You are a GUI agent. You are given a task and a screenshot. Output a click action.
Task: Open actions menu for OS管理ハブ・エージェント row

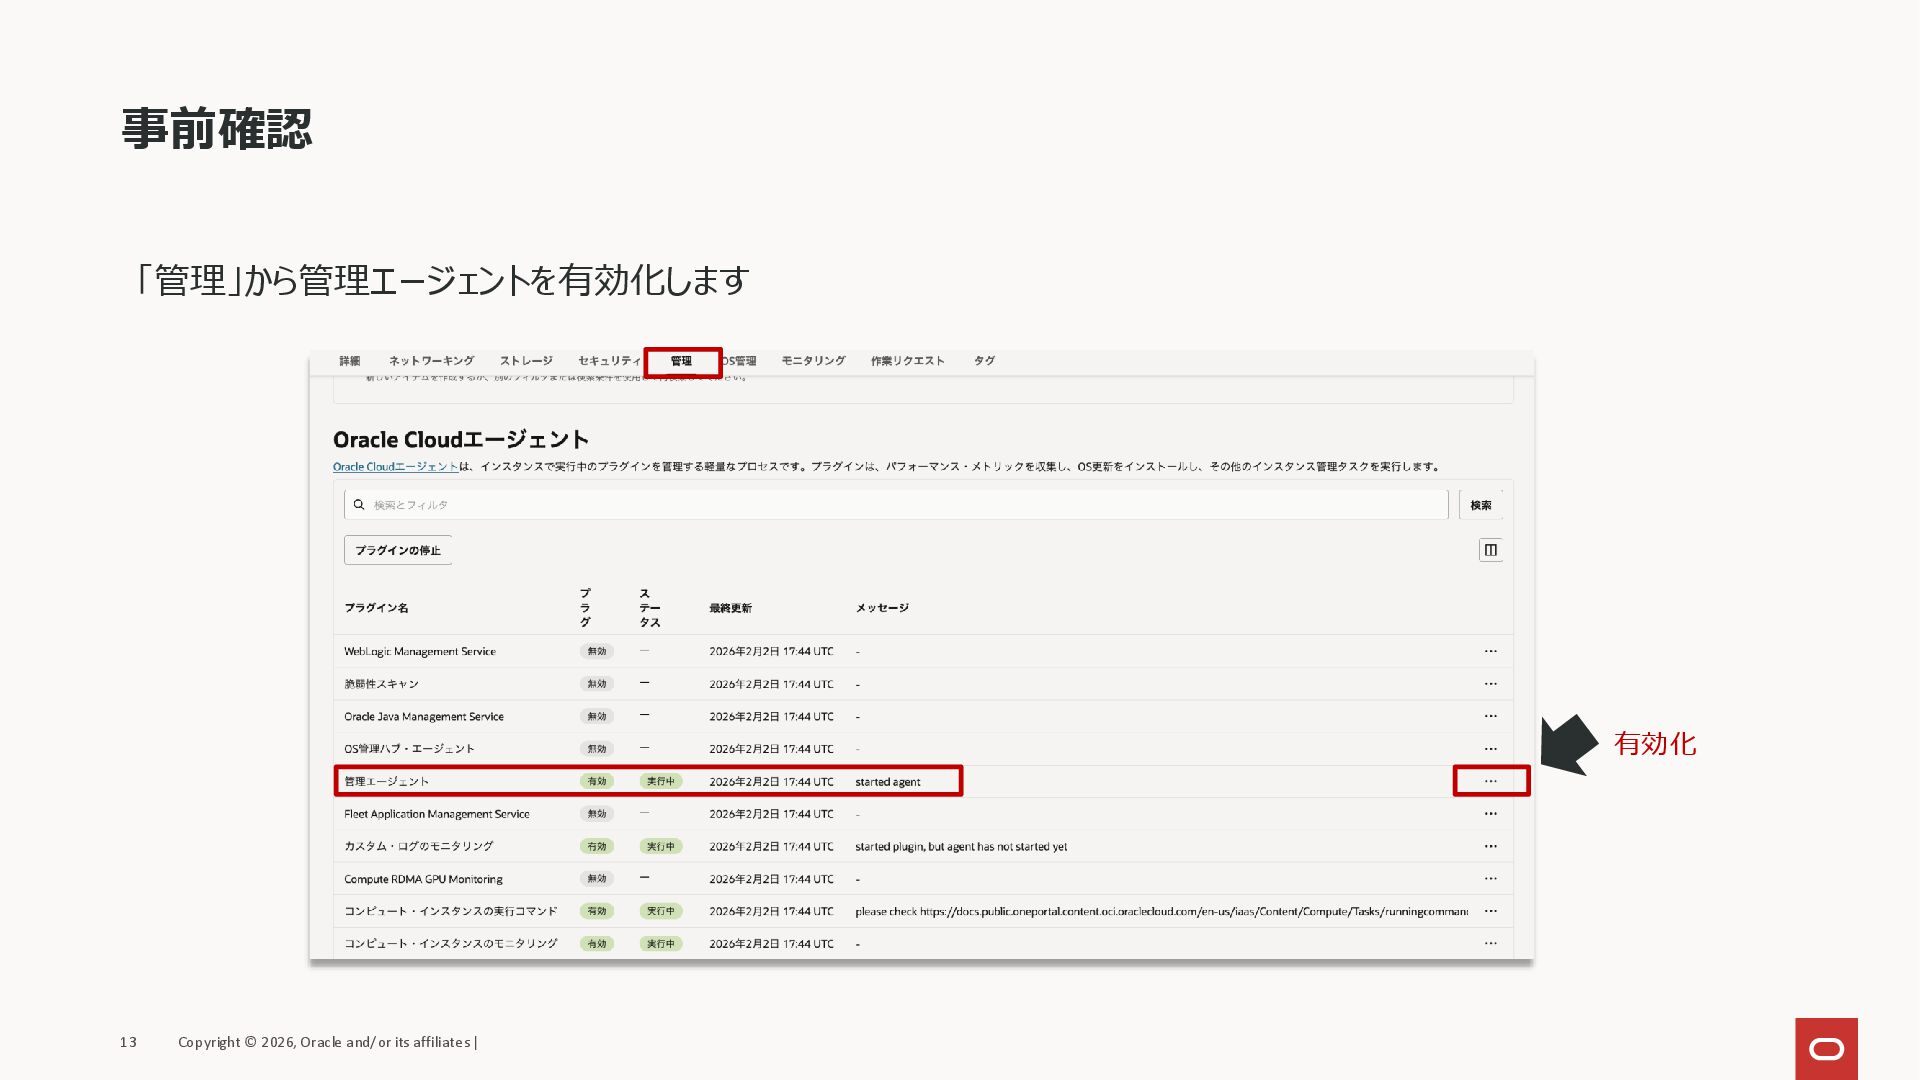1490,749
